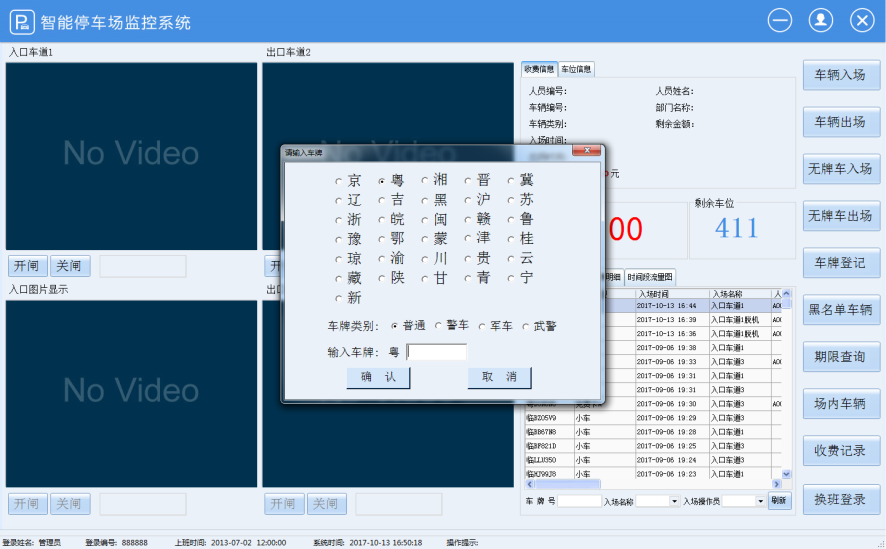The height and width of the screenshot is (549, 886).
Task: Choose 警车 as the plate type
Action: tap(437, 326)
